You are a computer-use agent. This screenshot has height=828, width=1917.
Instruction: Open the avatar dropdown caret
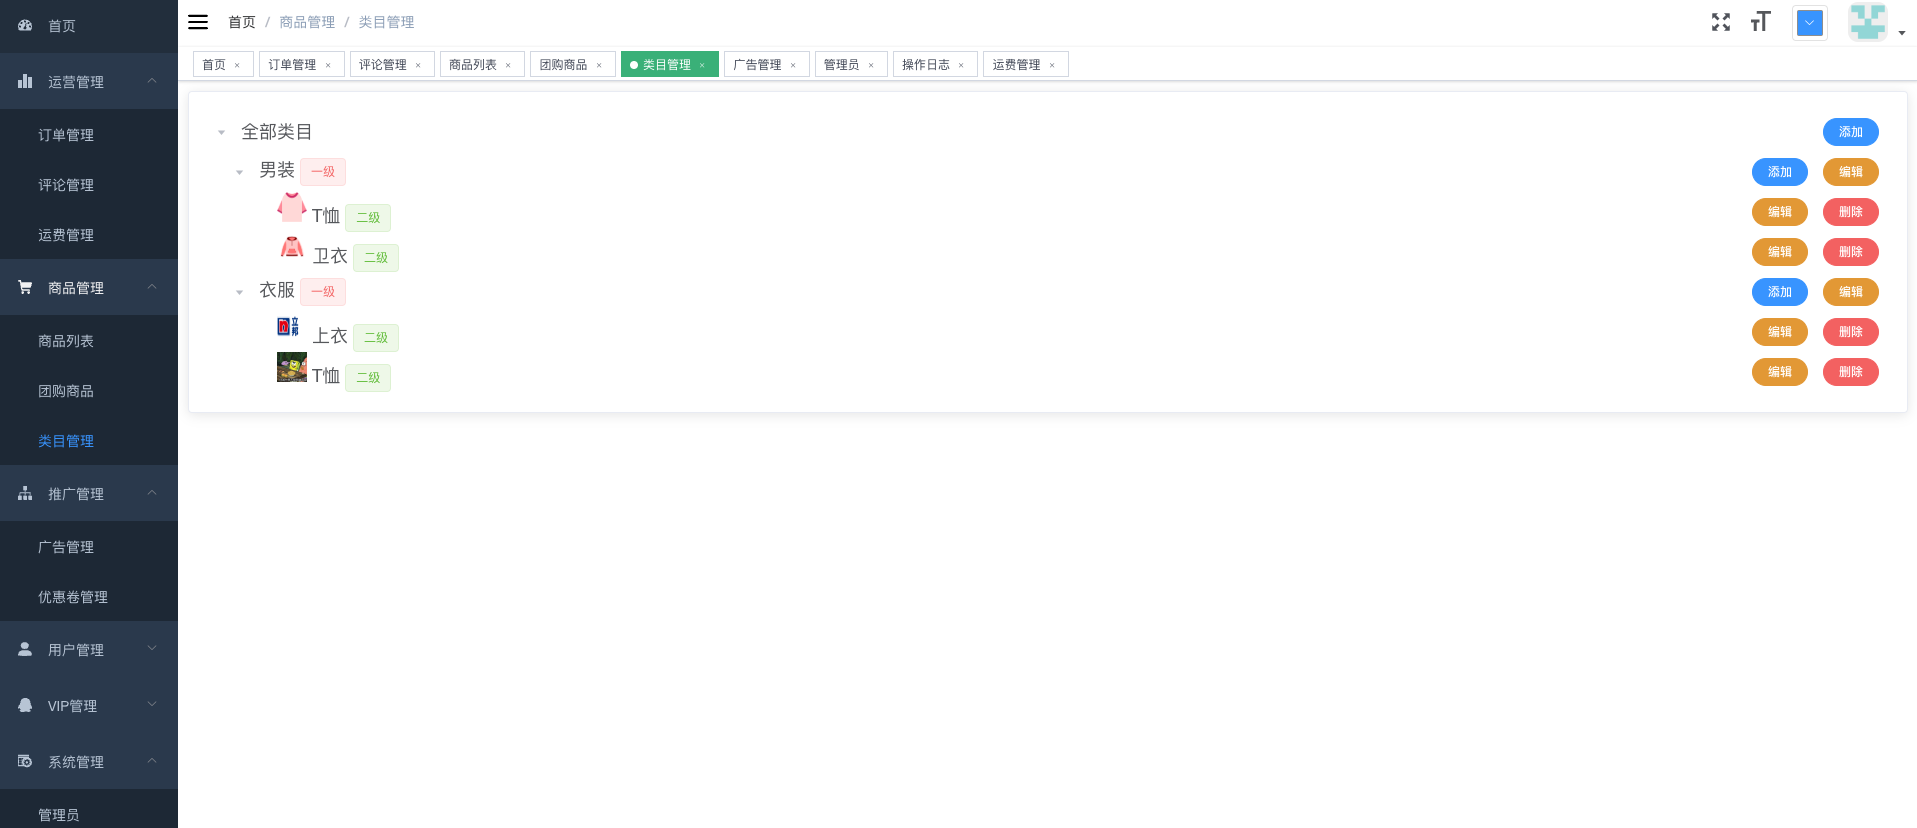(1901, 33)
